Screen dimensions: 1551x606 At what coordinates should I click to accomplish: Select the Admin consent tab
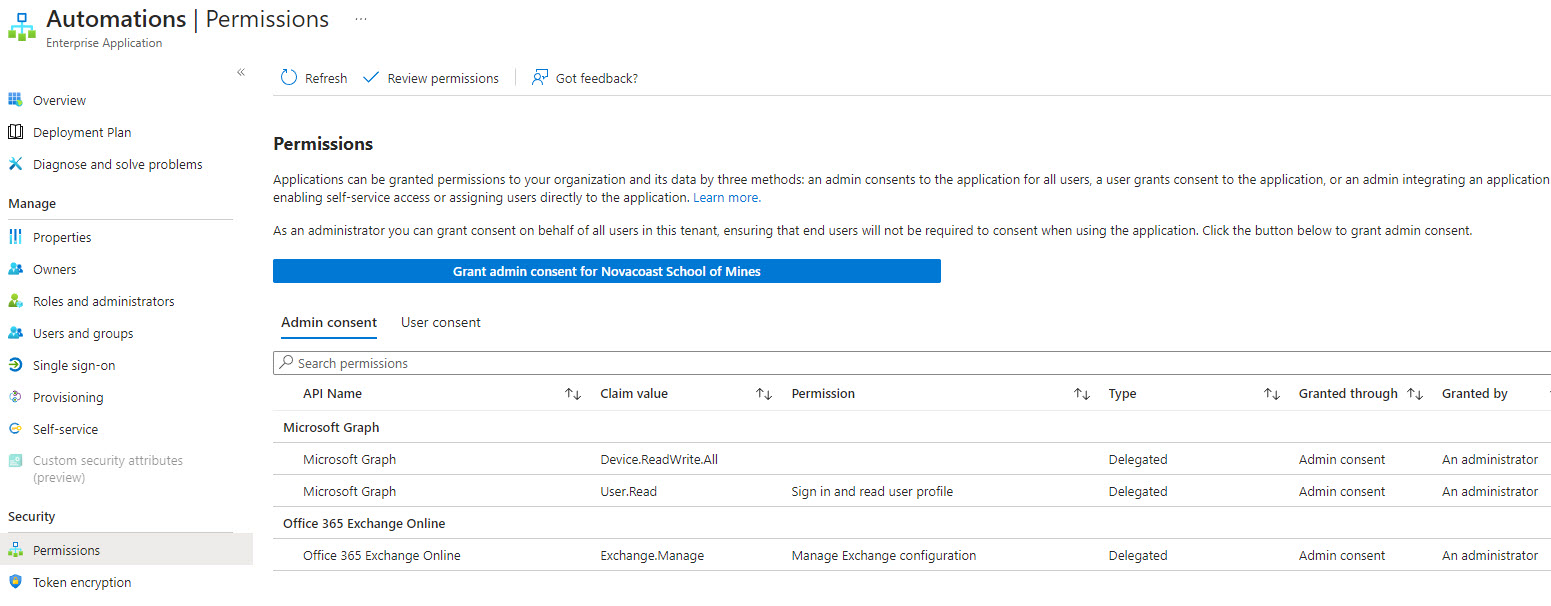tap(329, 322)
